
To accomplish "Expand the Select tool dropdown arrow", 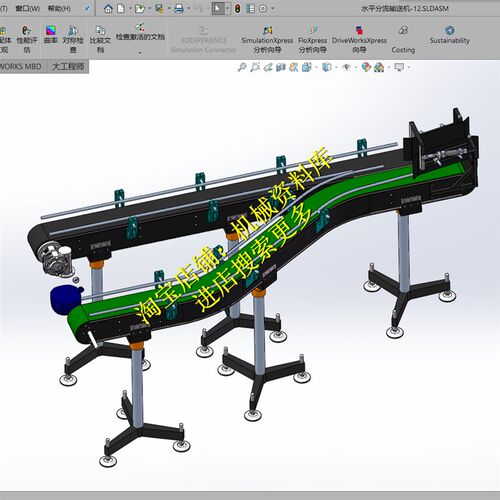I will [227, 9].
